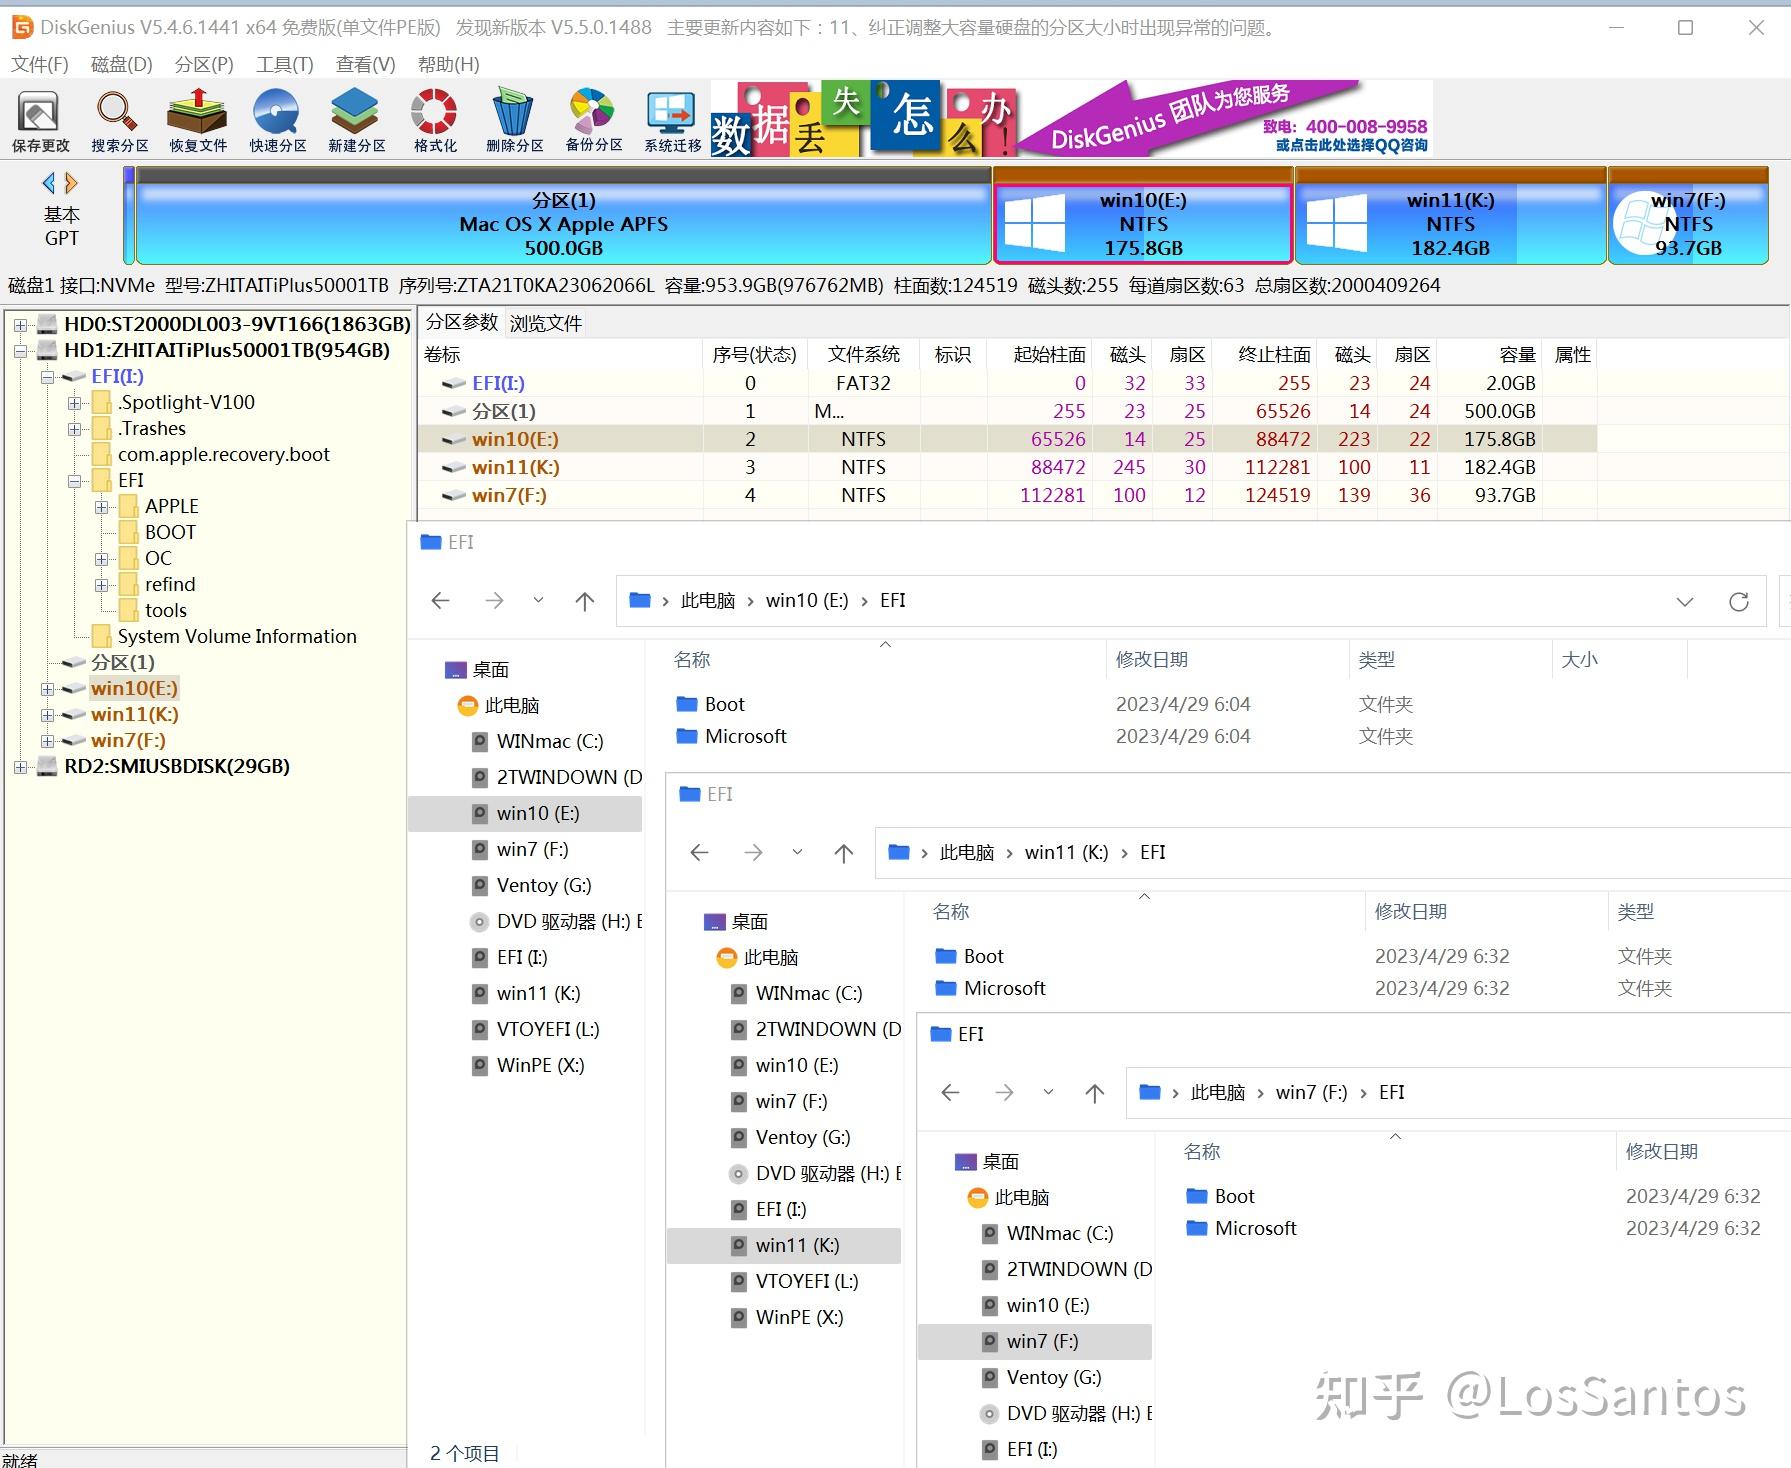Expand the .Spotlight-V100 folder node
The width and height of the screenshot is (1791, 1468).
[74, 403]
